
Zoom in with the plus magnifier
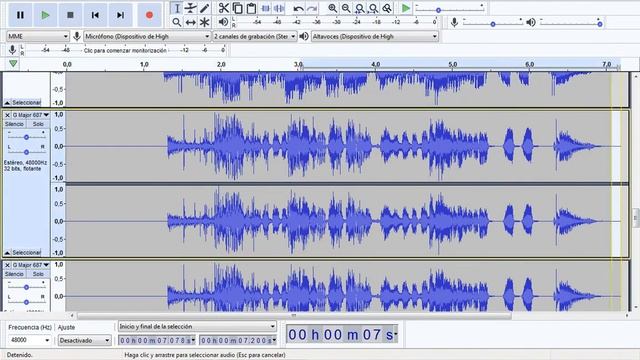[333, 8]
